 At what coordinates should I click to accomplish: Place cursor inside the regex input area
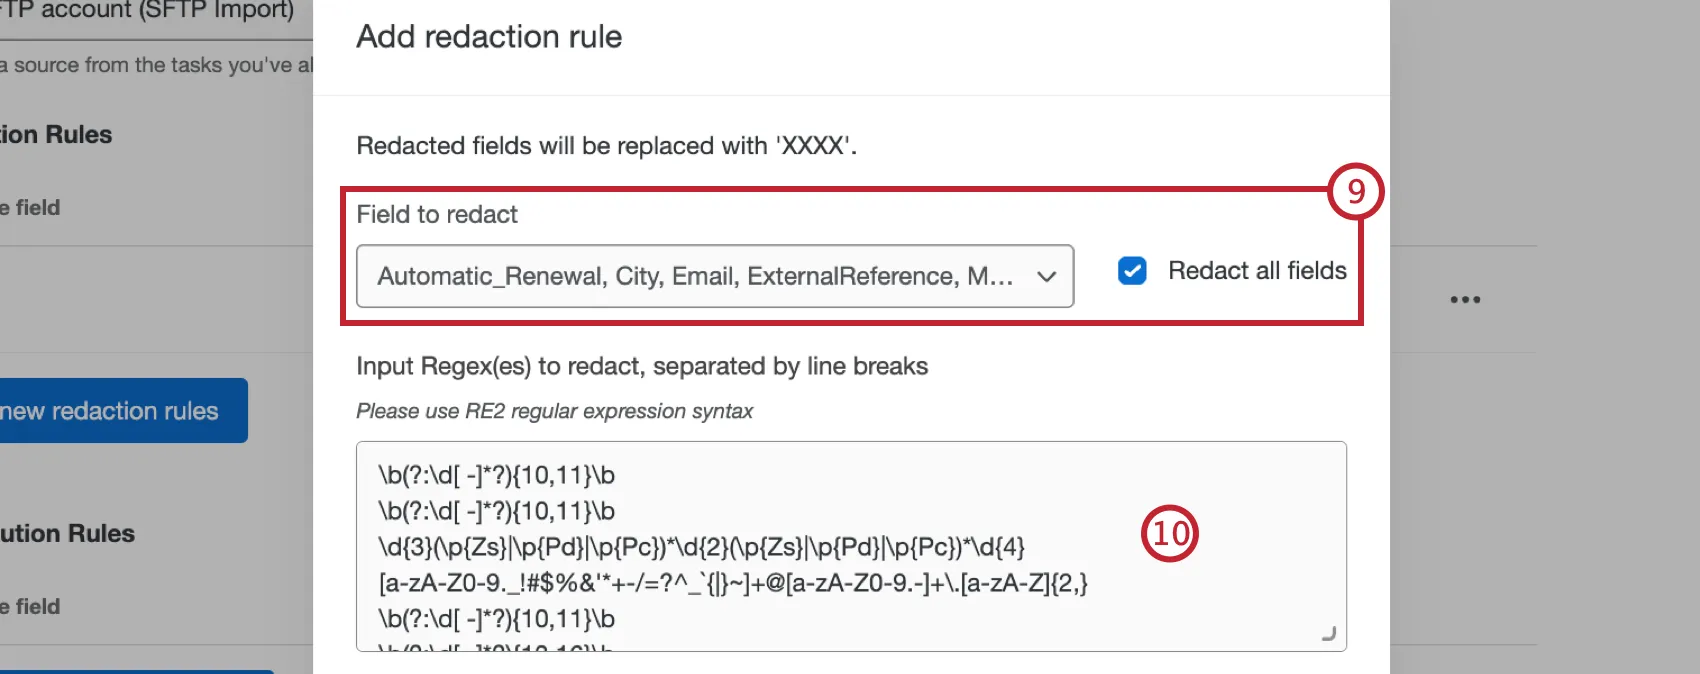(x=850, y=545)
